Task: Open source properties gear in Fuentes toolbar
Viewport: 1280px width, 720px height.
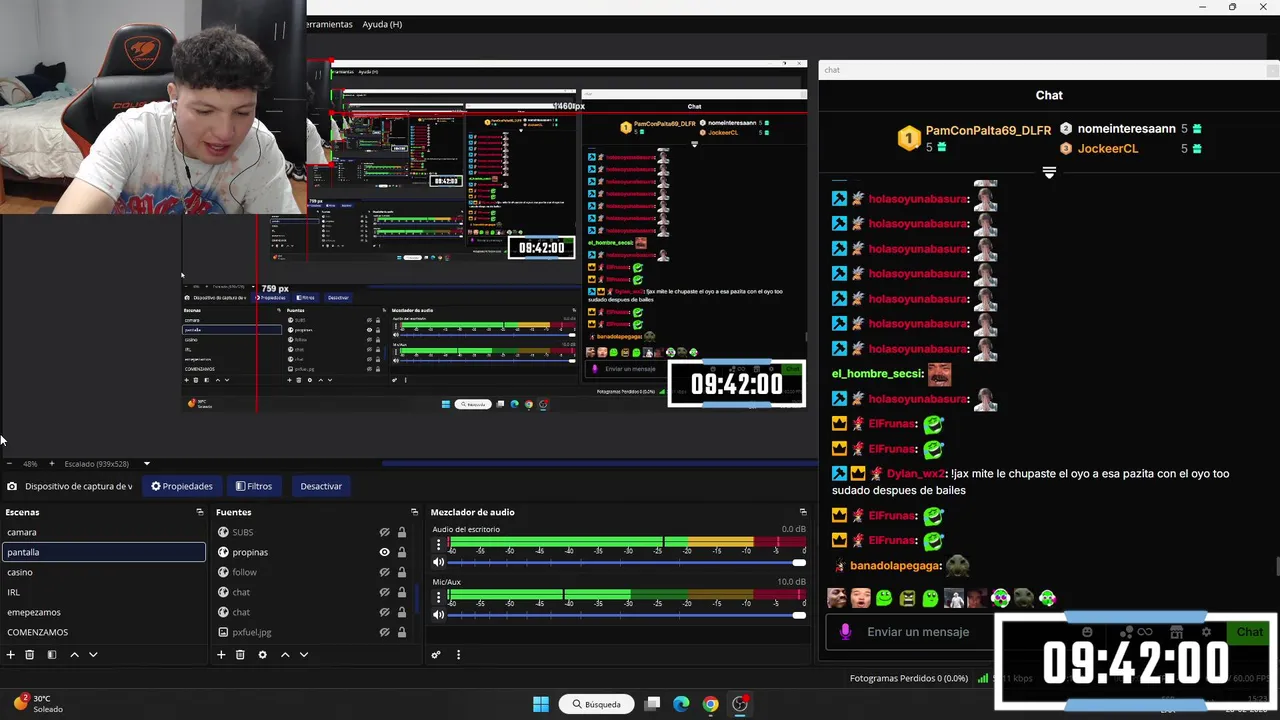Action: (262, 655)
